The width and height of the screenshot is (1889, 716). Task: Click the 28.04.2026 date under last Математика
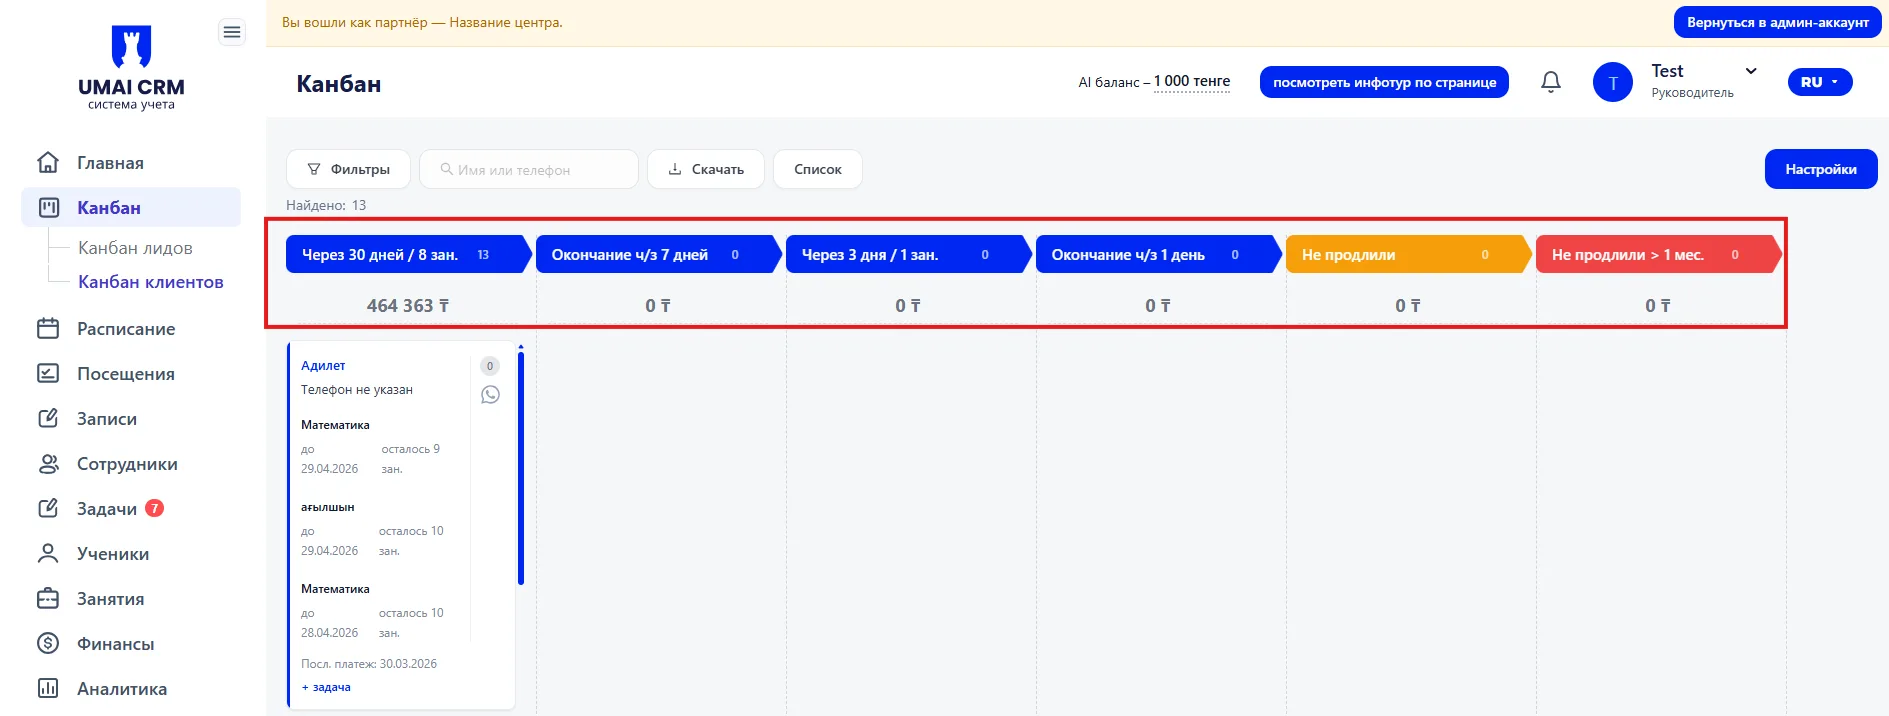[x=330, y=632]
